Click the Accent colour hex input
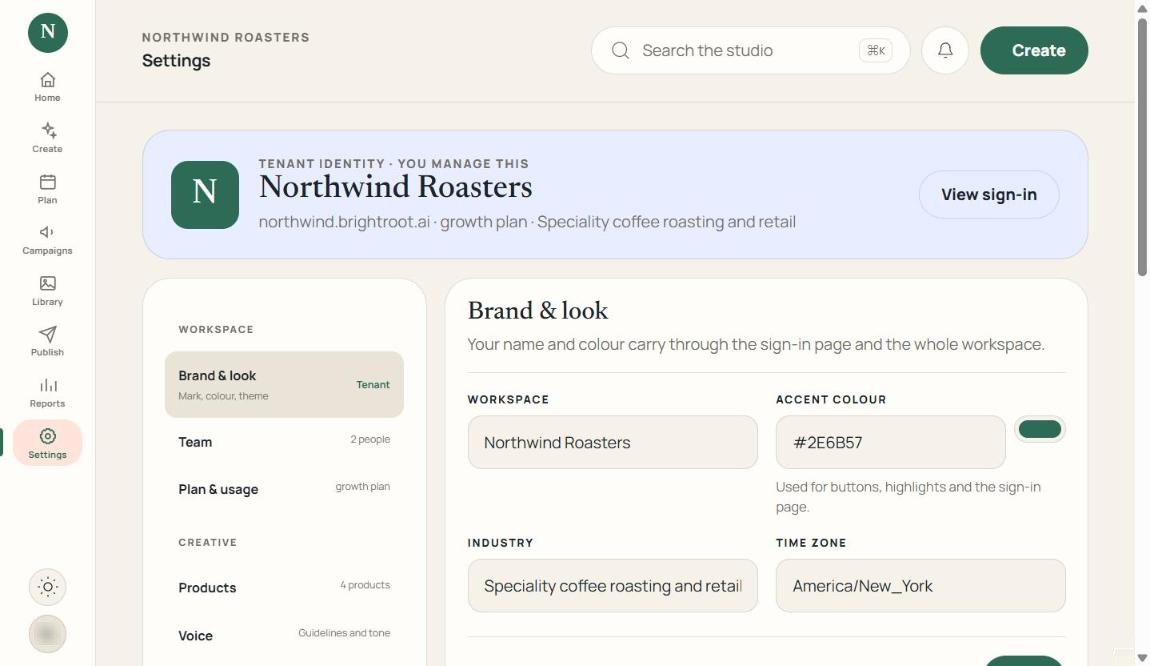This screenshot has height=666, width=1150. coord(890,442)
